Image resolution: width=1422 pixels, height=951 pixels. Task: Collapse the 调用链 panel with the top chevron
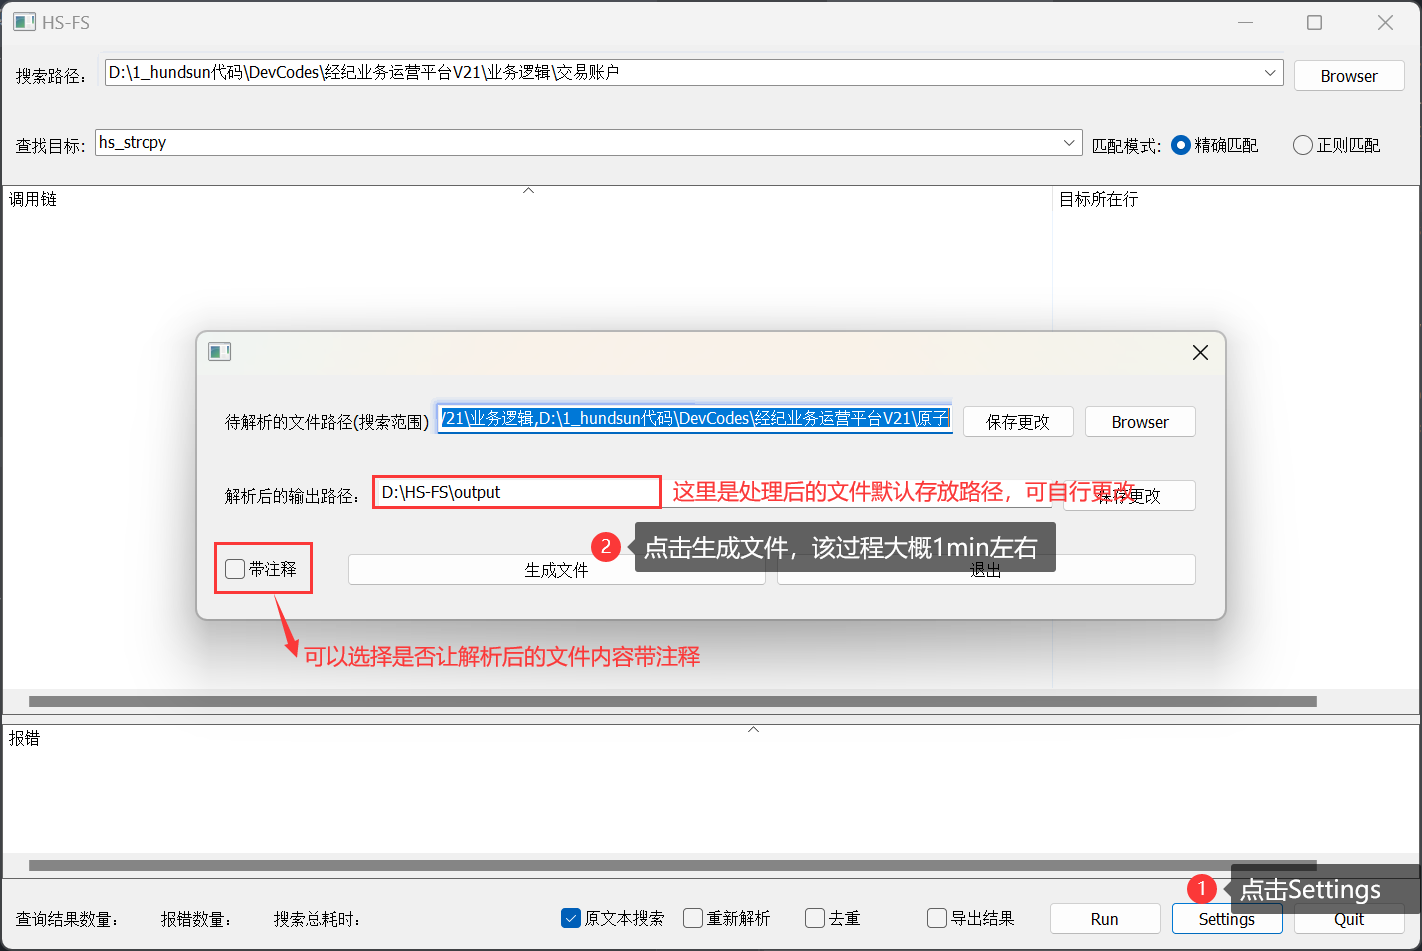pos(528,190)
